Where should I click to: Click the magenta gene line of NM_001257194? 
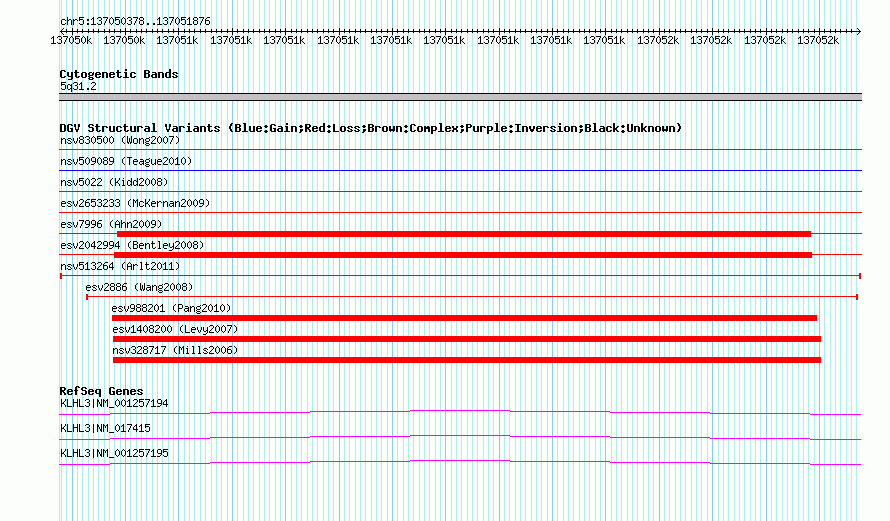pyautogui.click(x=460, y=412)
